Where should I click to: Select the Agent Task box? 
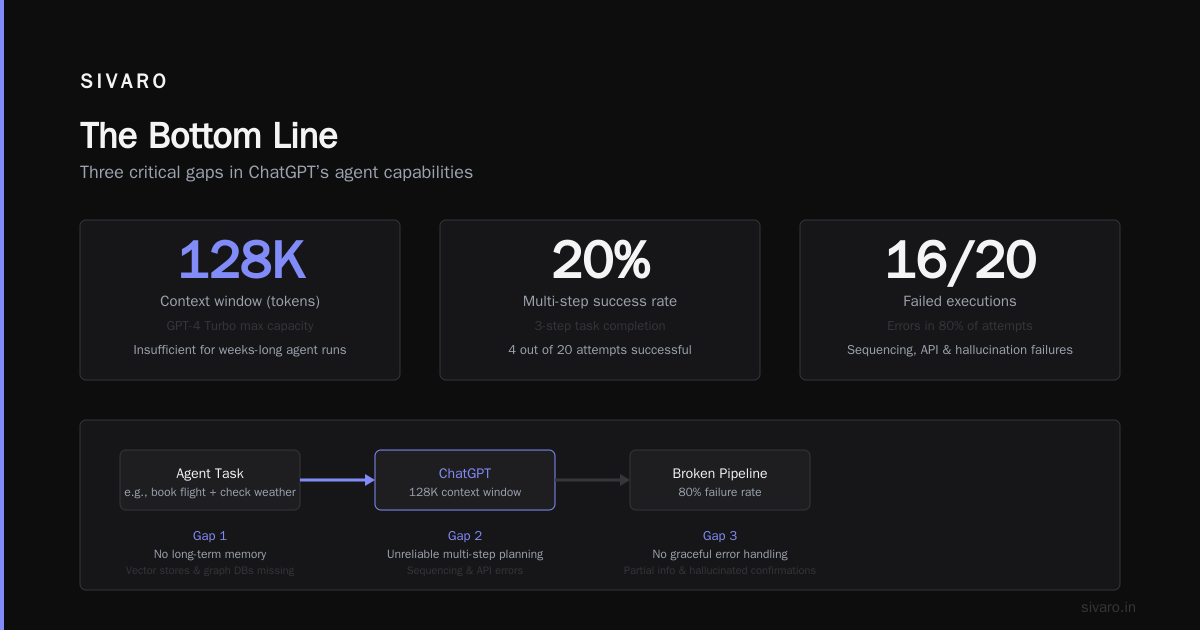point(210,480)
